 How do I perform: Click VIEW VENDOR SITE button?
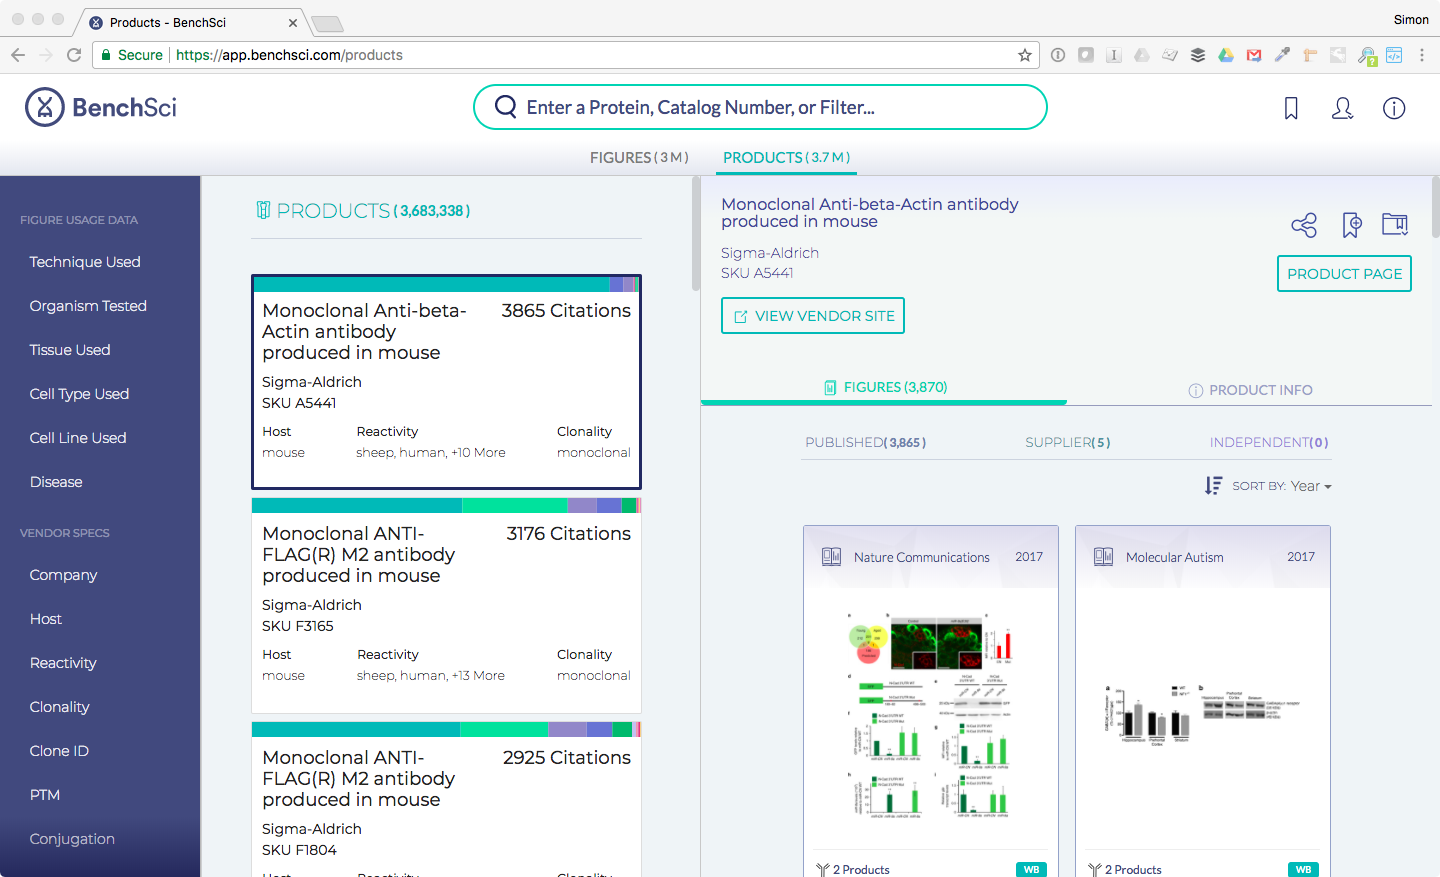pyautogui.click(x=813, y=316)
